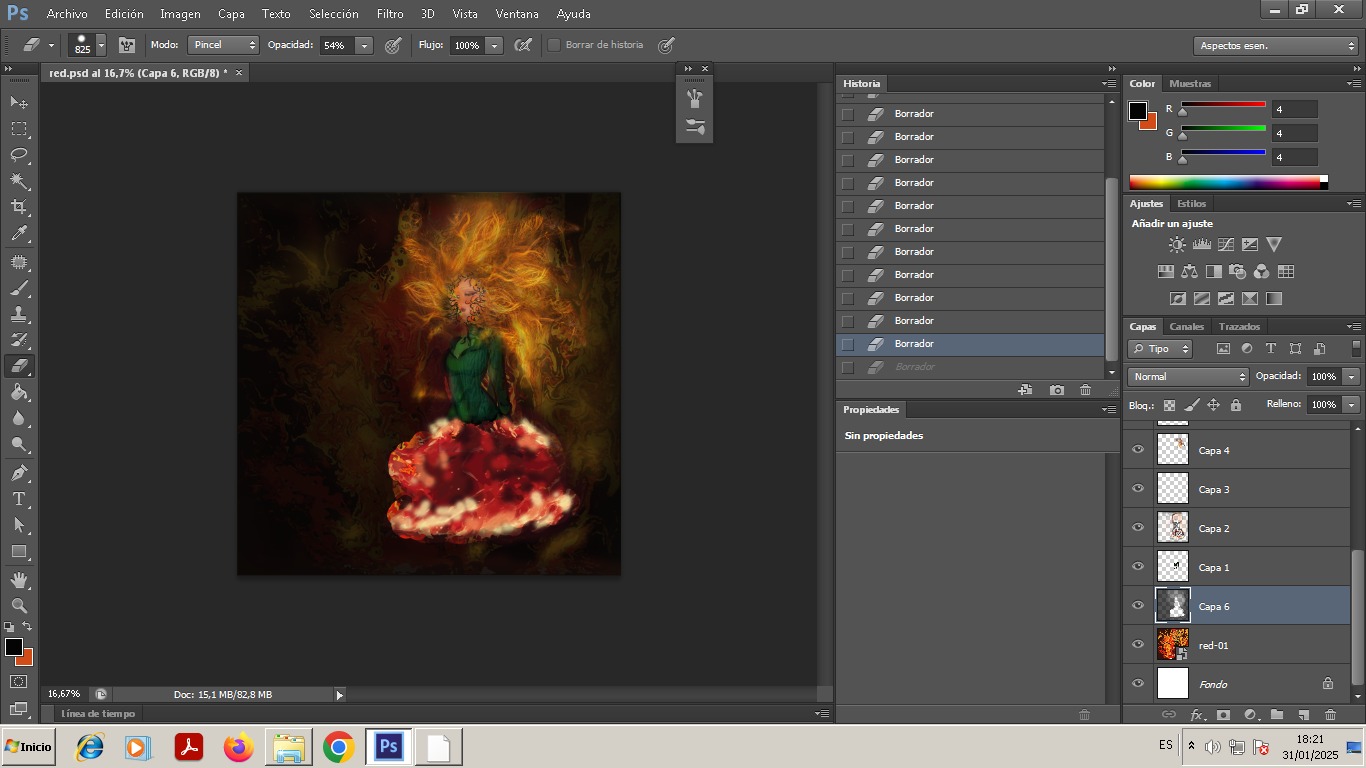Select the Move tool
Viewport: 1366px width, 768px height.
click(19, 103)
